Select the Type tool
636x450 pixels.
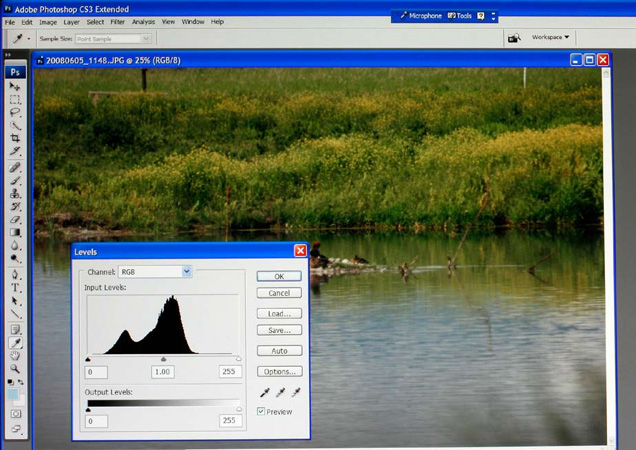point(15,287)
